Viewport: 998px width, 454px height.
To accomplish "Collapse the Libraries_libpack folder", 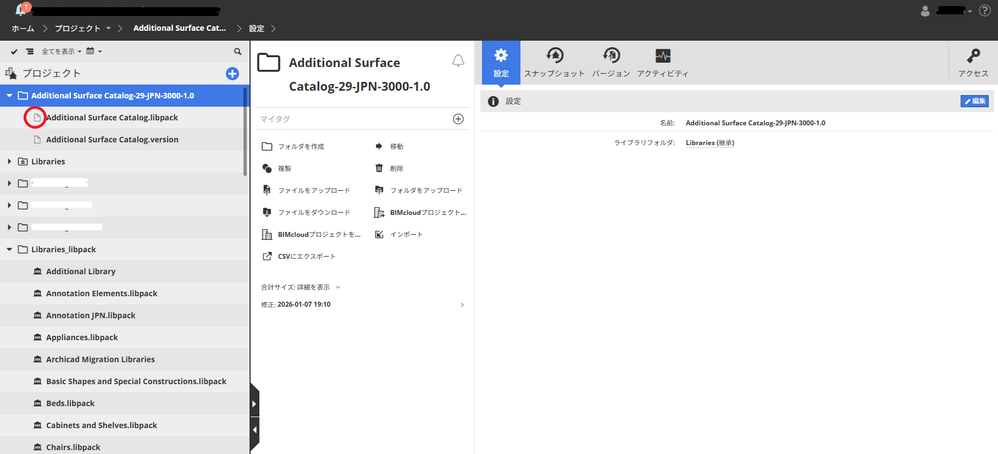I will coord(9,250).
